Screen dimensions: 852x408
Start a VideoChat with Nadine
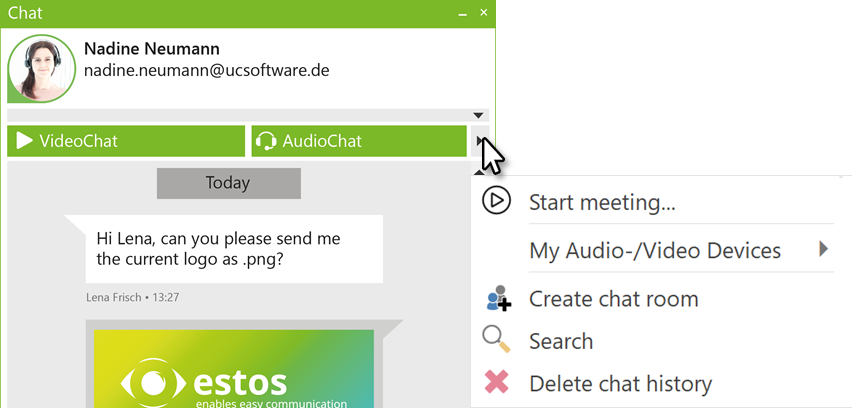126,141
